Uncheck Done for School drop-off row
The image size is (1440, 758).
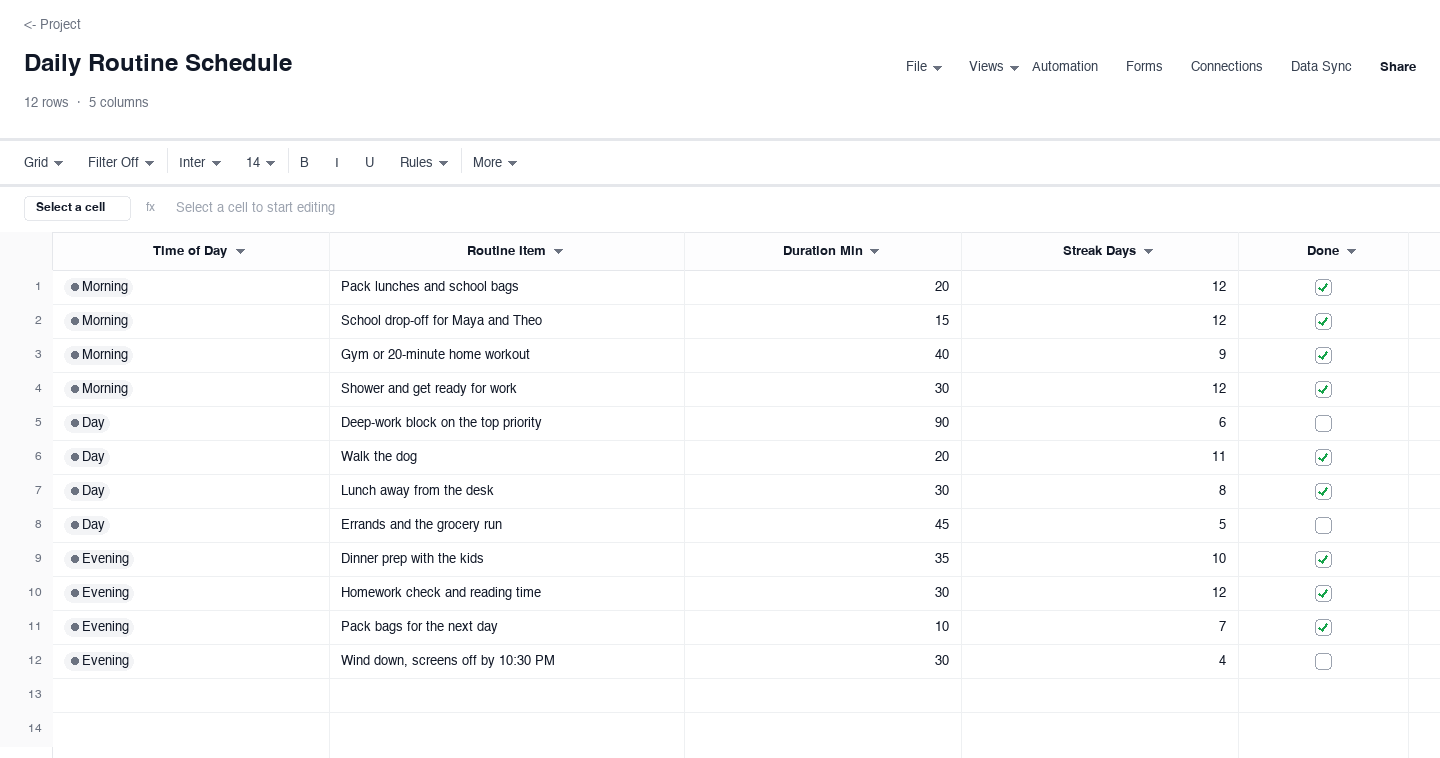(1323, 321)
